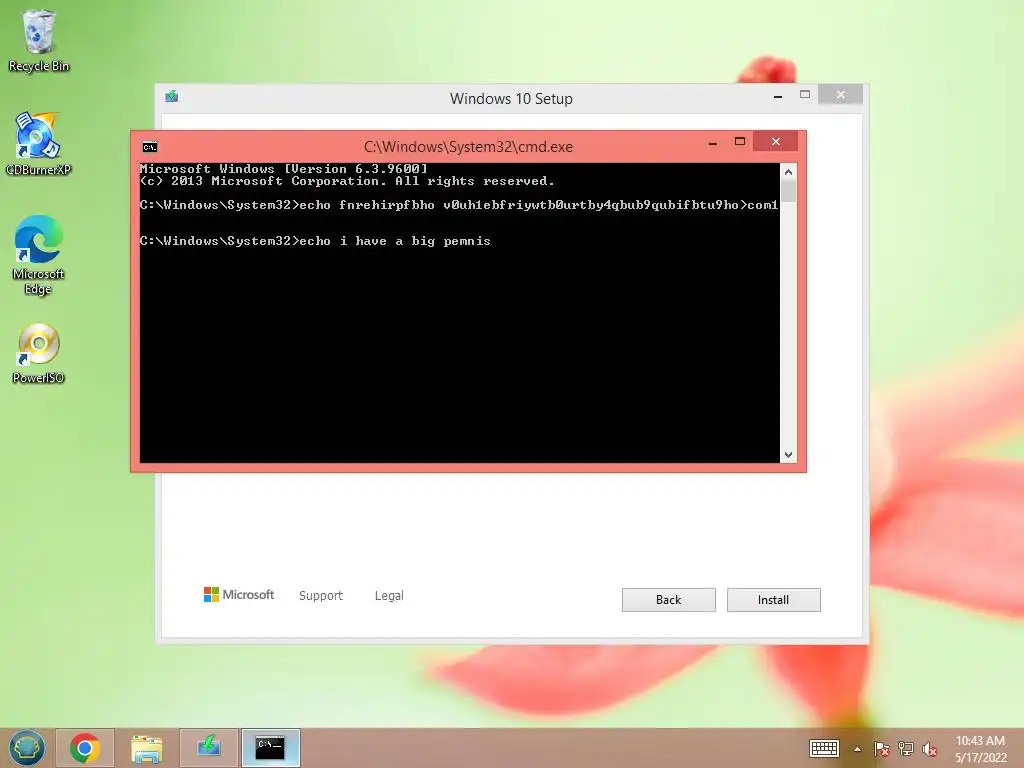
Task: Select the Microsoft Edge desktop shortcut
Action: tap(38, 255)
